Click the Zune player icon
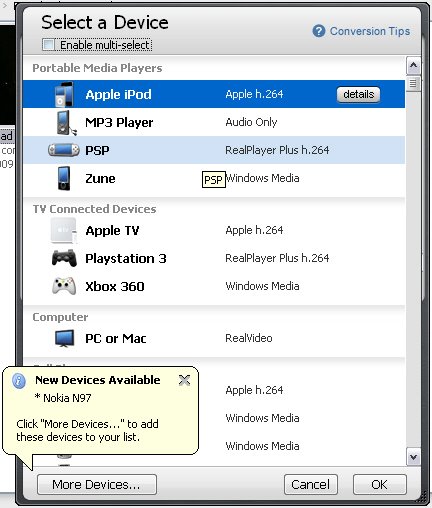This screenshot has width=432, height=508. point(64,178)
